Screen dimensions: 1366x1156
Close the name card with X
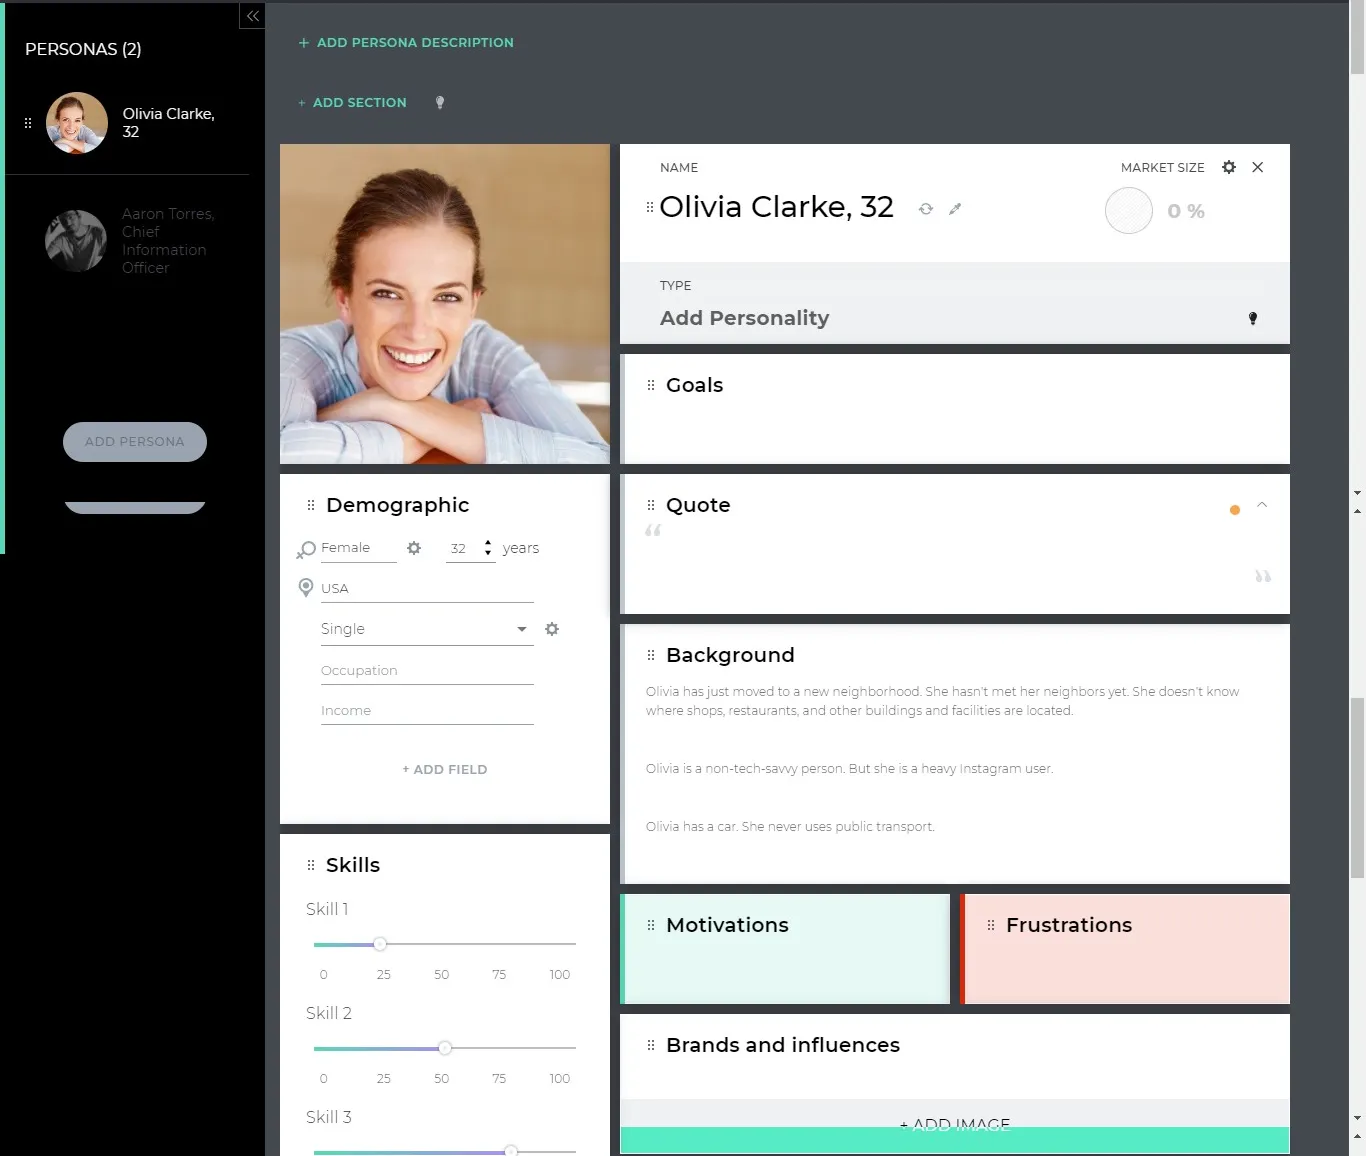[1258, 167]
